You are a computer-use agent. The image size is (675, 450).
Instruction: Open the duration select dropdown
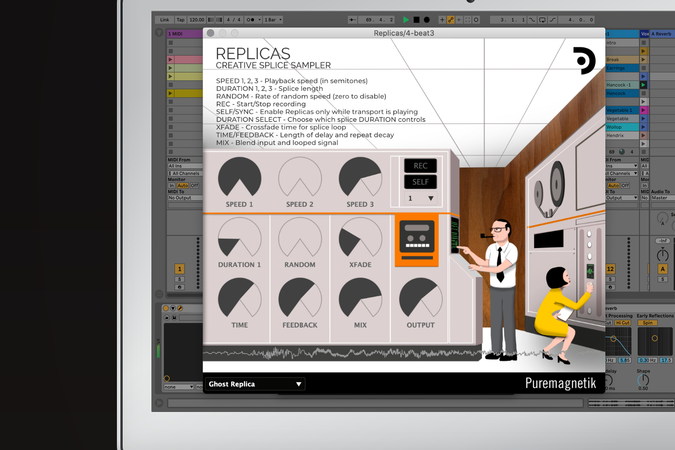(x=420, y=198)
